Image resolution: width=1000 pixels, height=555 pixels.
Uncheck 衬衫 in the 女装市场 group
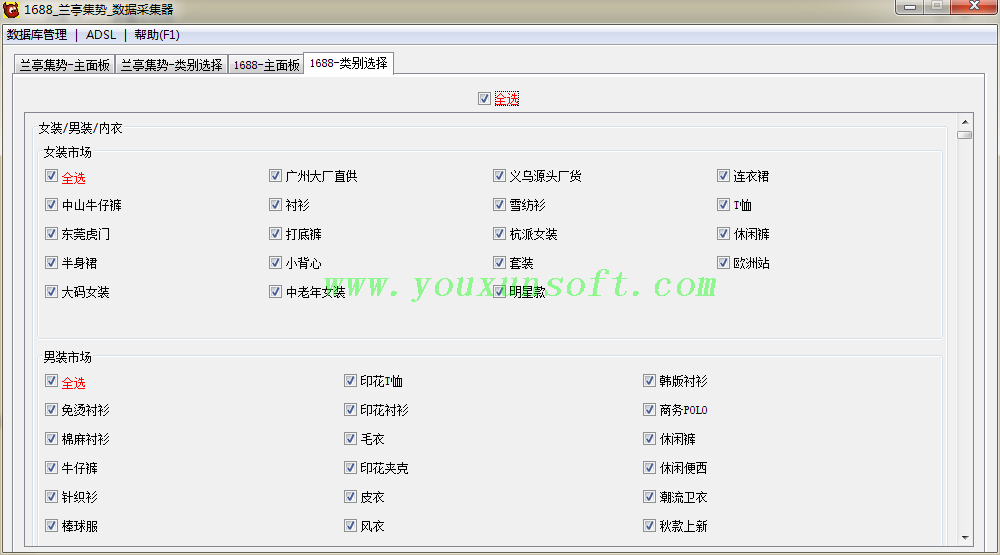(x=276, y=205)
